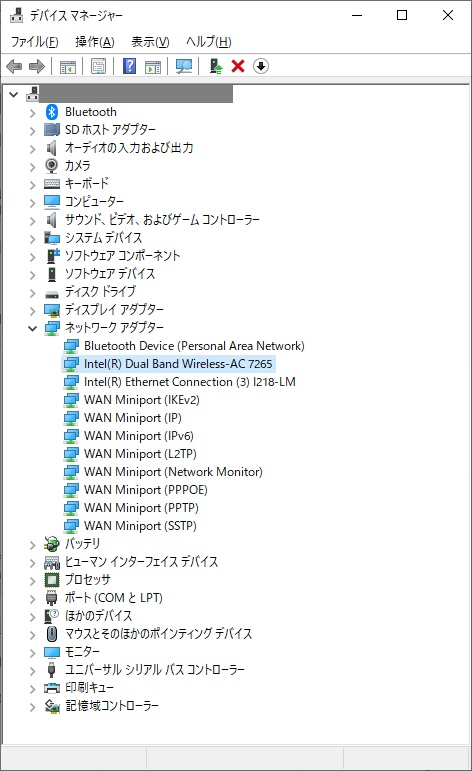Select the 印刷キュー printer icon
Screen dimensions: 472x771
(52, 688)
